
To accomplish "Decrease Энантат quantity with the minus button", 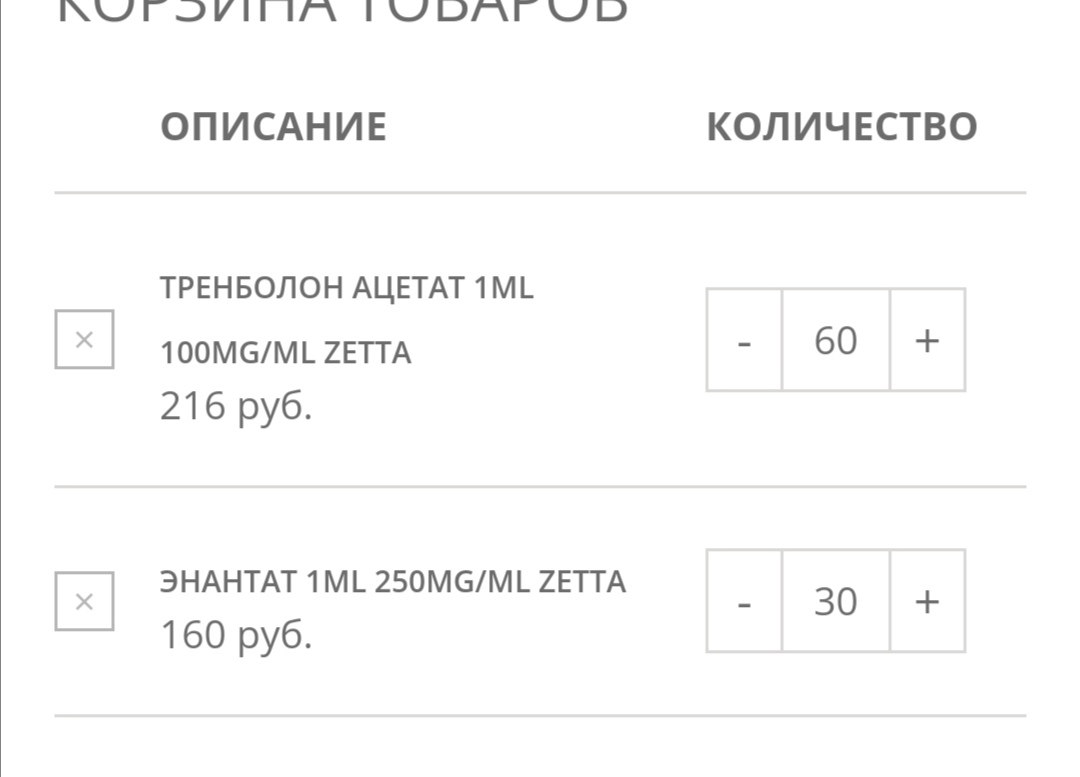I will (744, 601).
